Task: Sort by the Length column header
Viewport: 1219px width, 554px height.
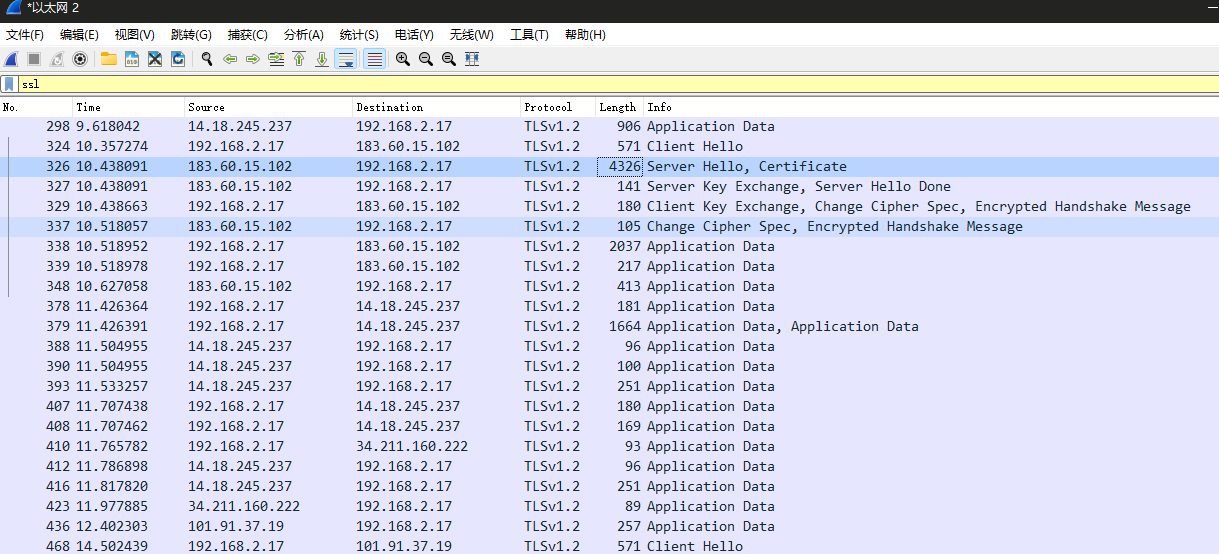Action: 619,107
